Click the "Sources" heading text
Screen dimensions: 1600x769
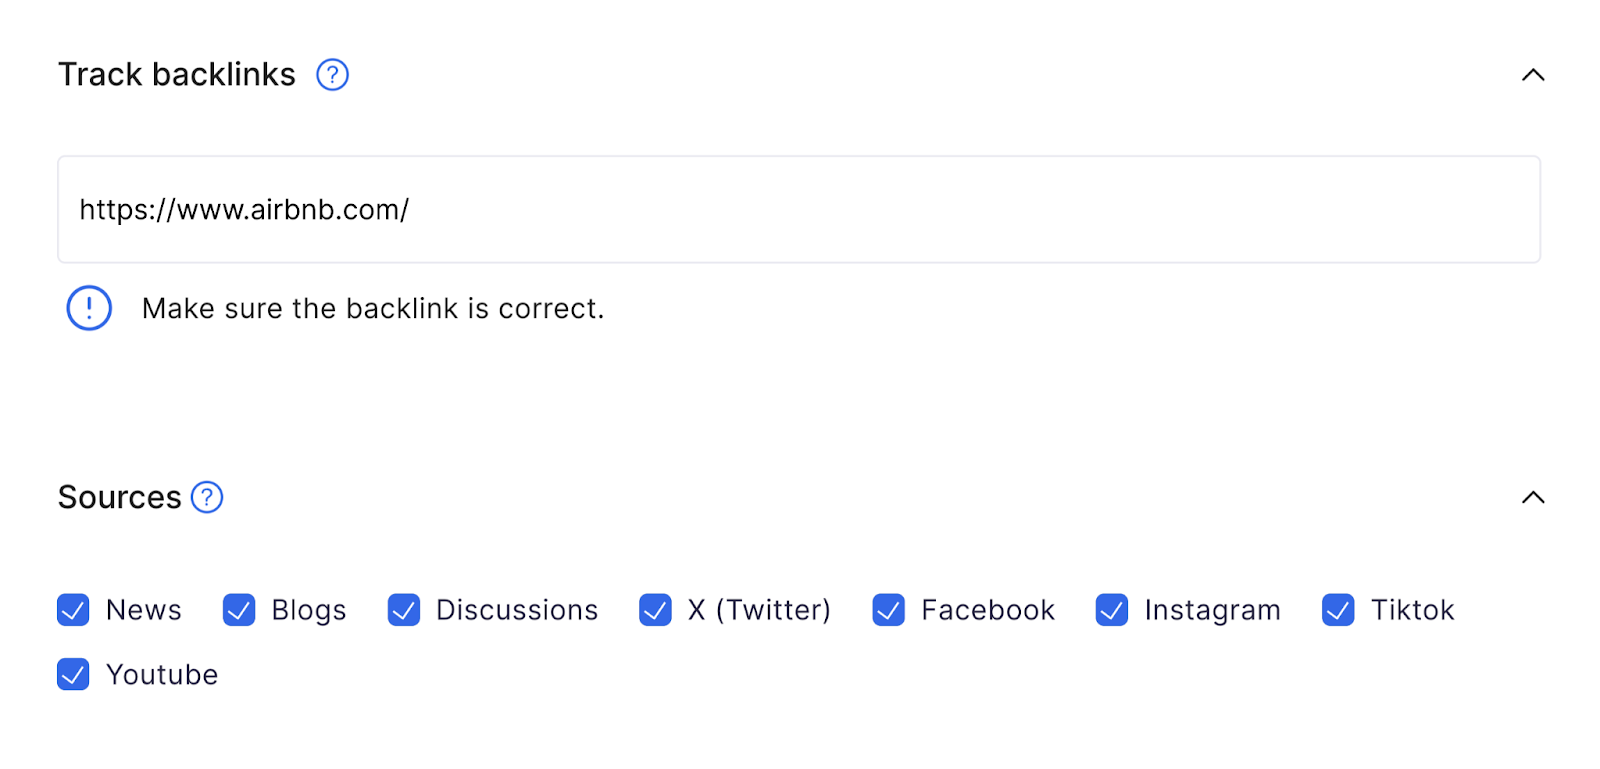[x=120, y=497]
